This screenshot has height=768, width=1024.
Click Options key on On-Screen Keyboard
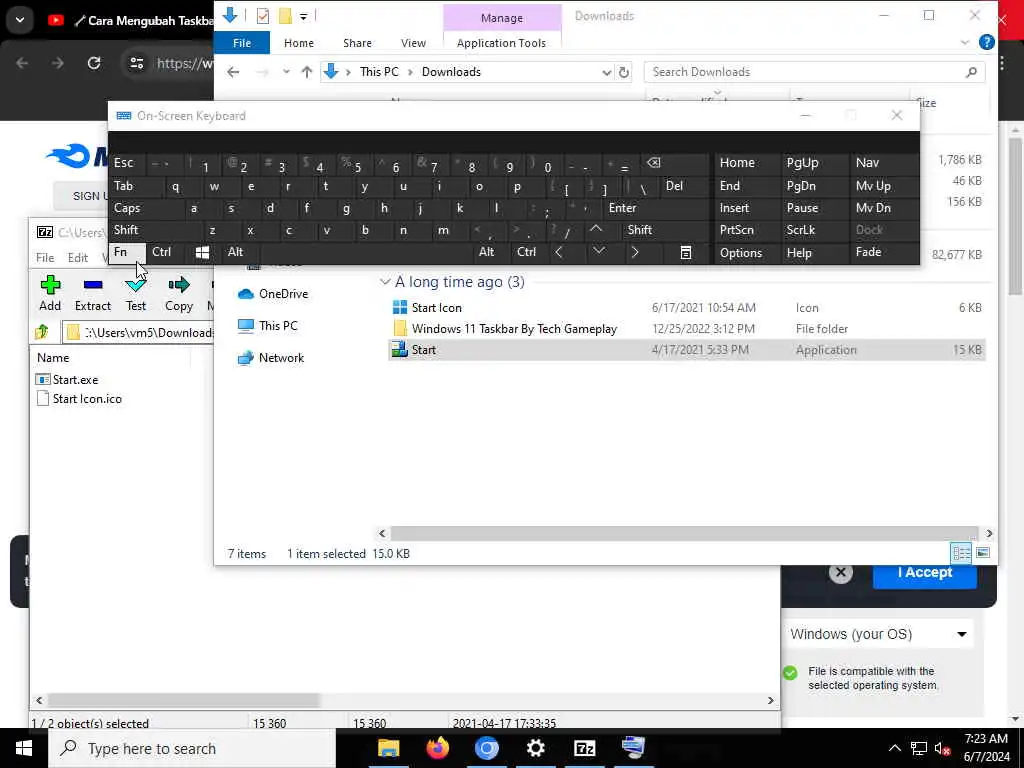741,253
